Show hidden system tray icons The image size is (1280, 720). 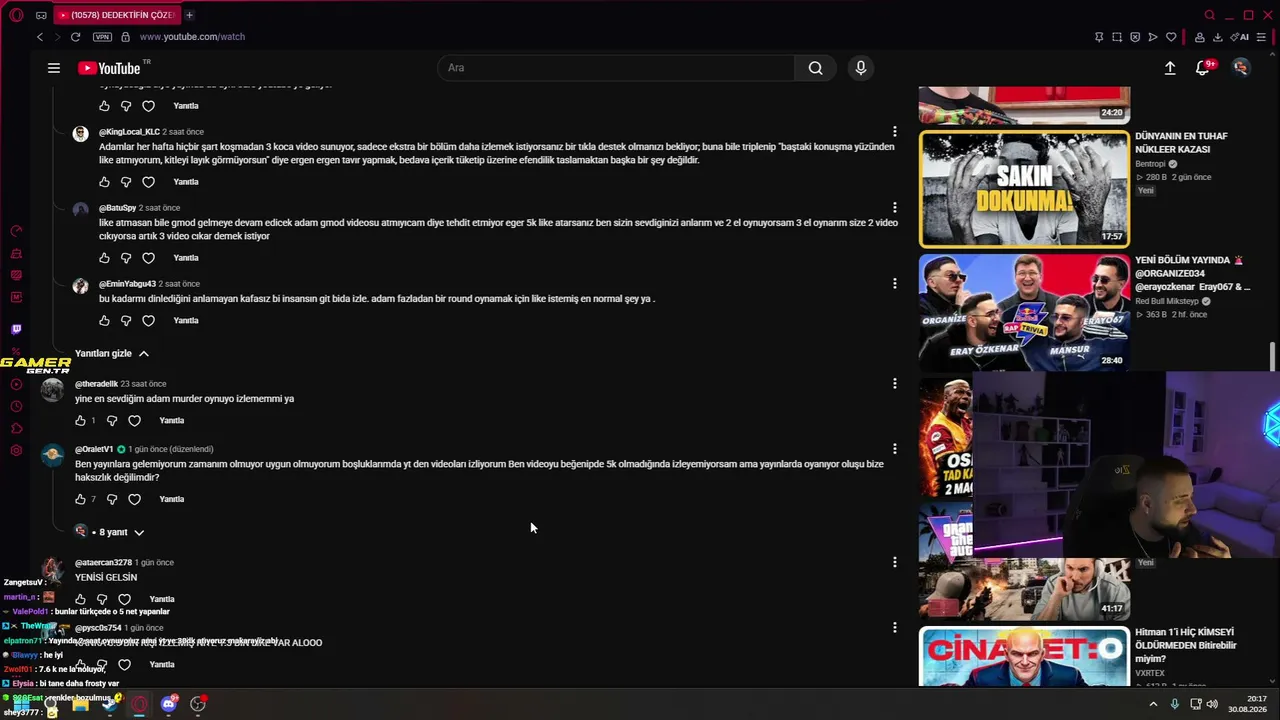[x=1153, y=704]
